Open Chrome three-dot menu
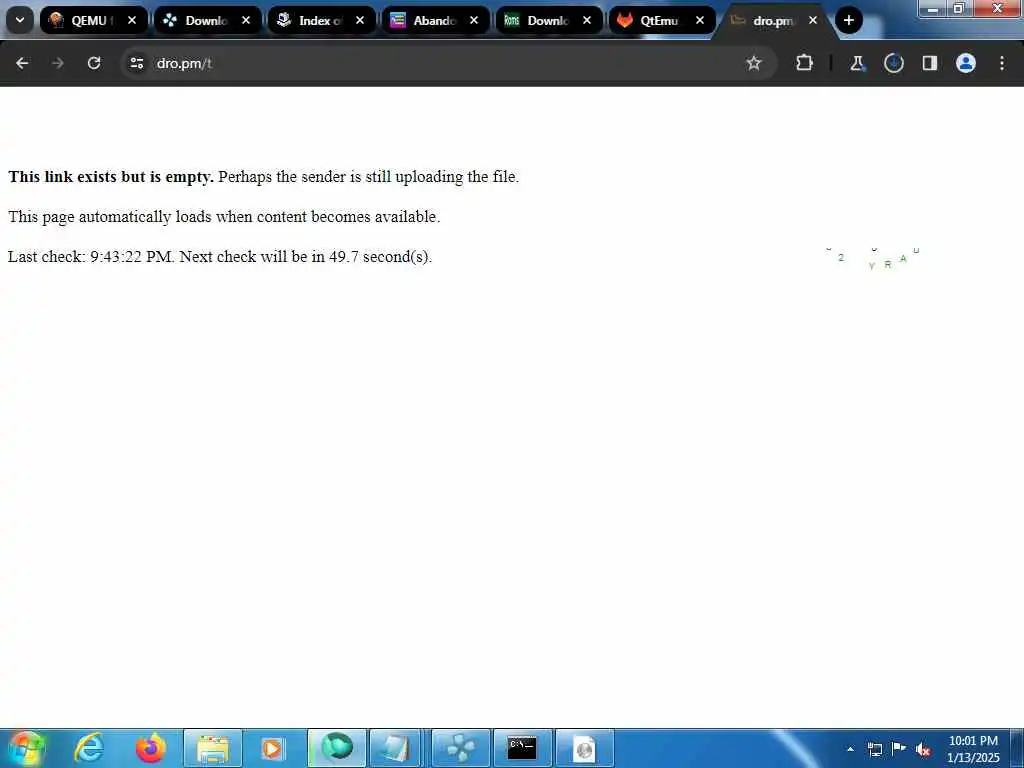Image resolution: width=1024 pixels, height=768 pixels. [x=1002, y=63]
